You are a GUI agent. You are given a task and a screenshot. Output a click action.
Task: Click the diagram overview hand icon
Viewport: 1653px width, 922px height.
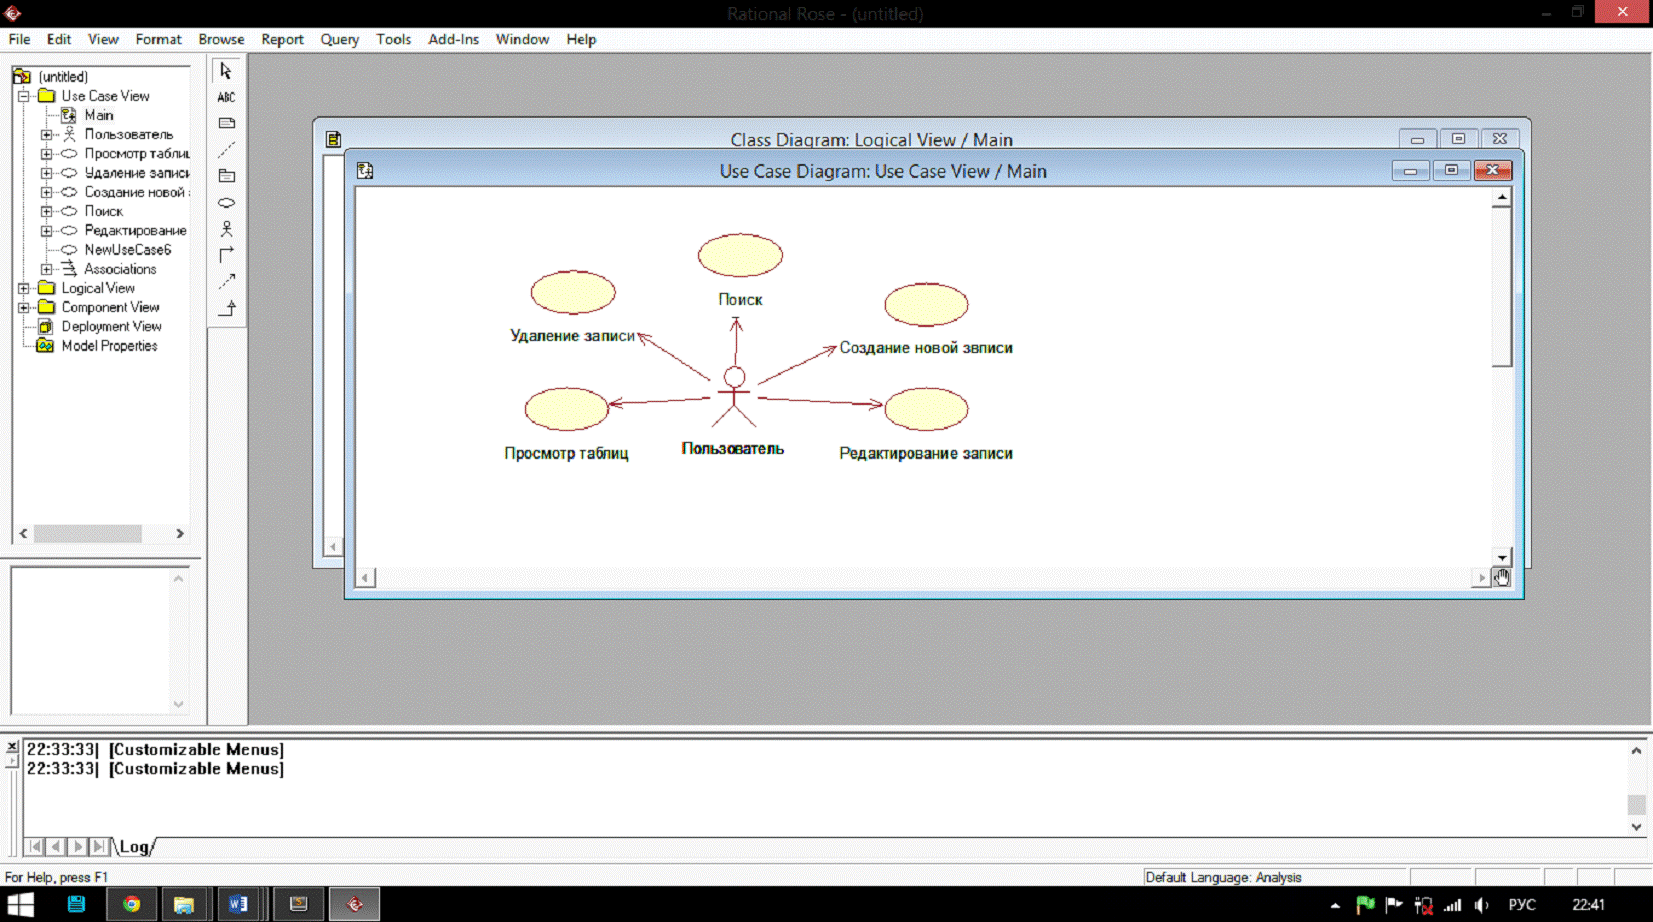click(1502, 577)
